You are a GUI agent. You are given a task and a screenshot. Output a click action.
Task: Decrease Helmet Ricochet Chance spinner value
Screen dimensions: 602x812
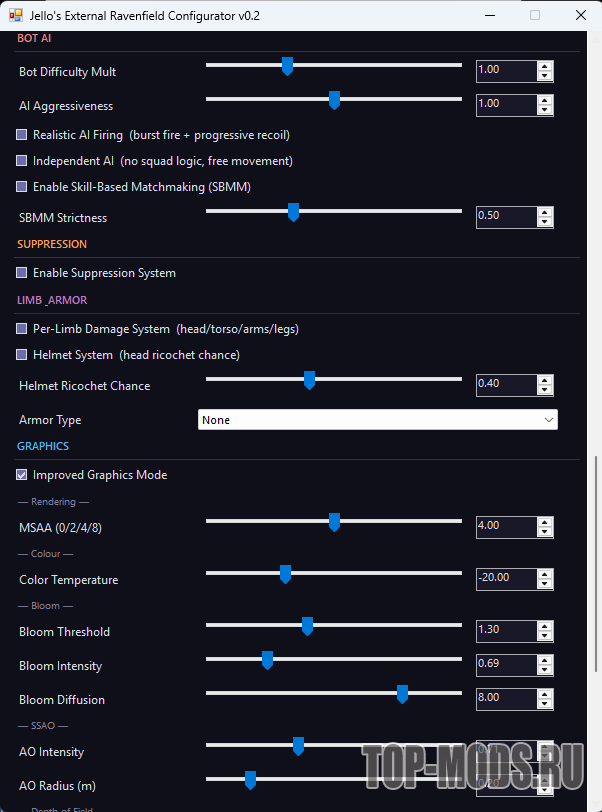coord(544,391)
